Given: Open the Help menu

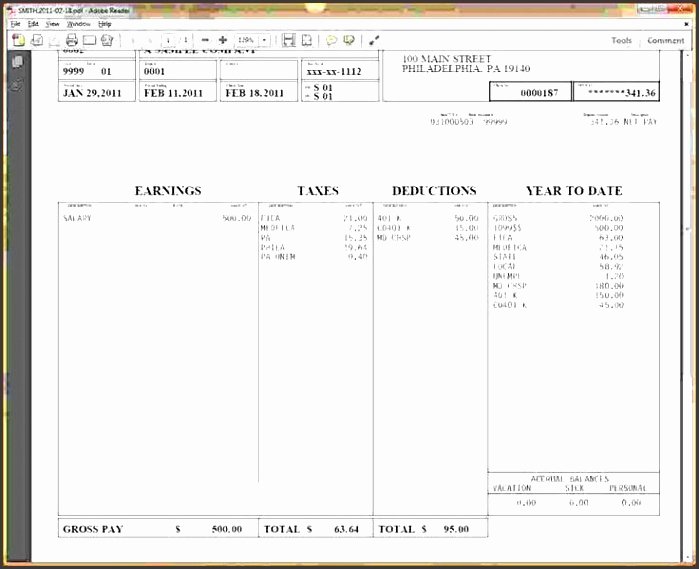Looking at the screenshot, I should point(105,24).
